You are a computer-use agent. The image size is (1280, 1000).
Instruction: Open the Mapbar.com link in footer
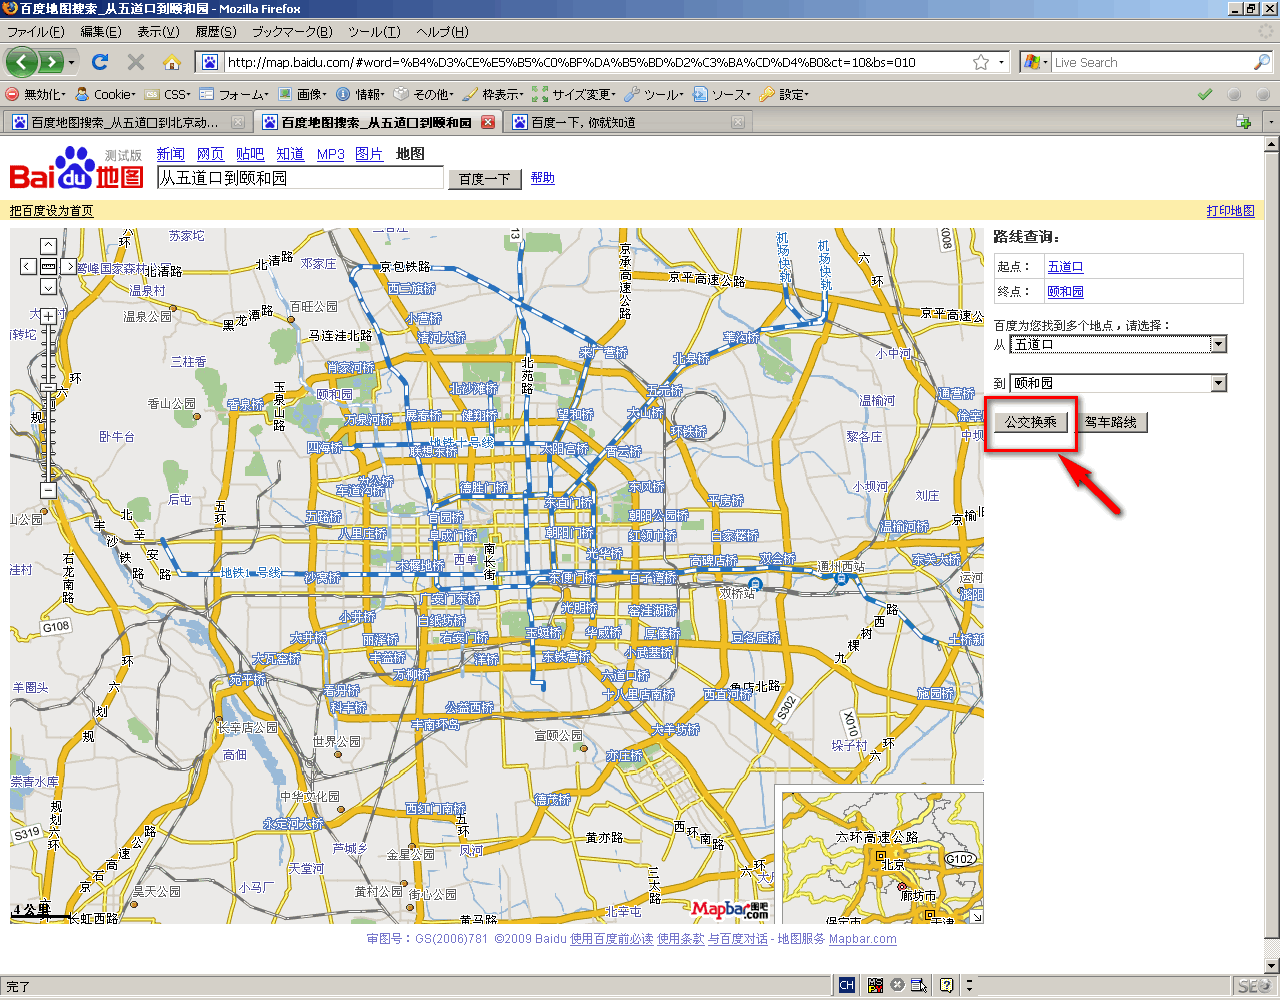pos(863,939)
